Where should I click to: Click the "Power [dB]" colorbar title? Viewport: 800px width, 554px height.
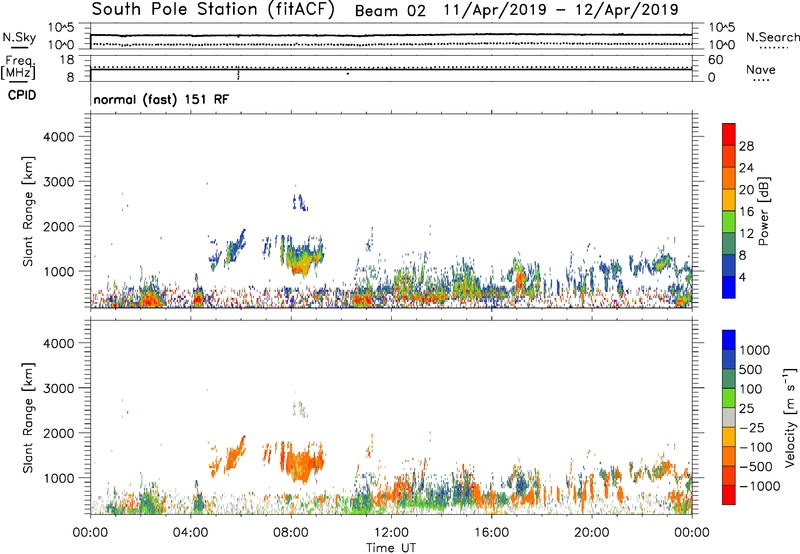pyautogui.click(x=763, y=211)
